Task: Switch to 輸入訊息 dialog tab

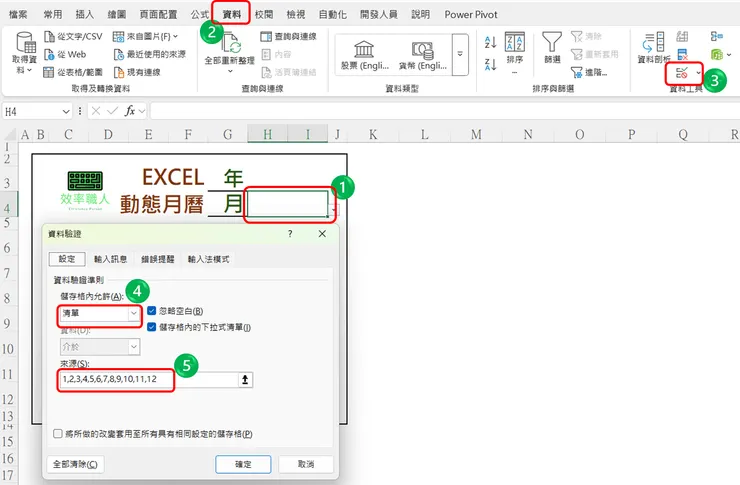Action: coord(110,259)
